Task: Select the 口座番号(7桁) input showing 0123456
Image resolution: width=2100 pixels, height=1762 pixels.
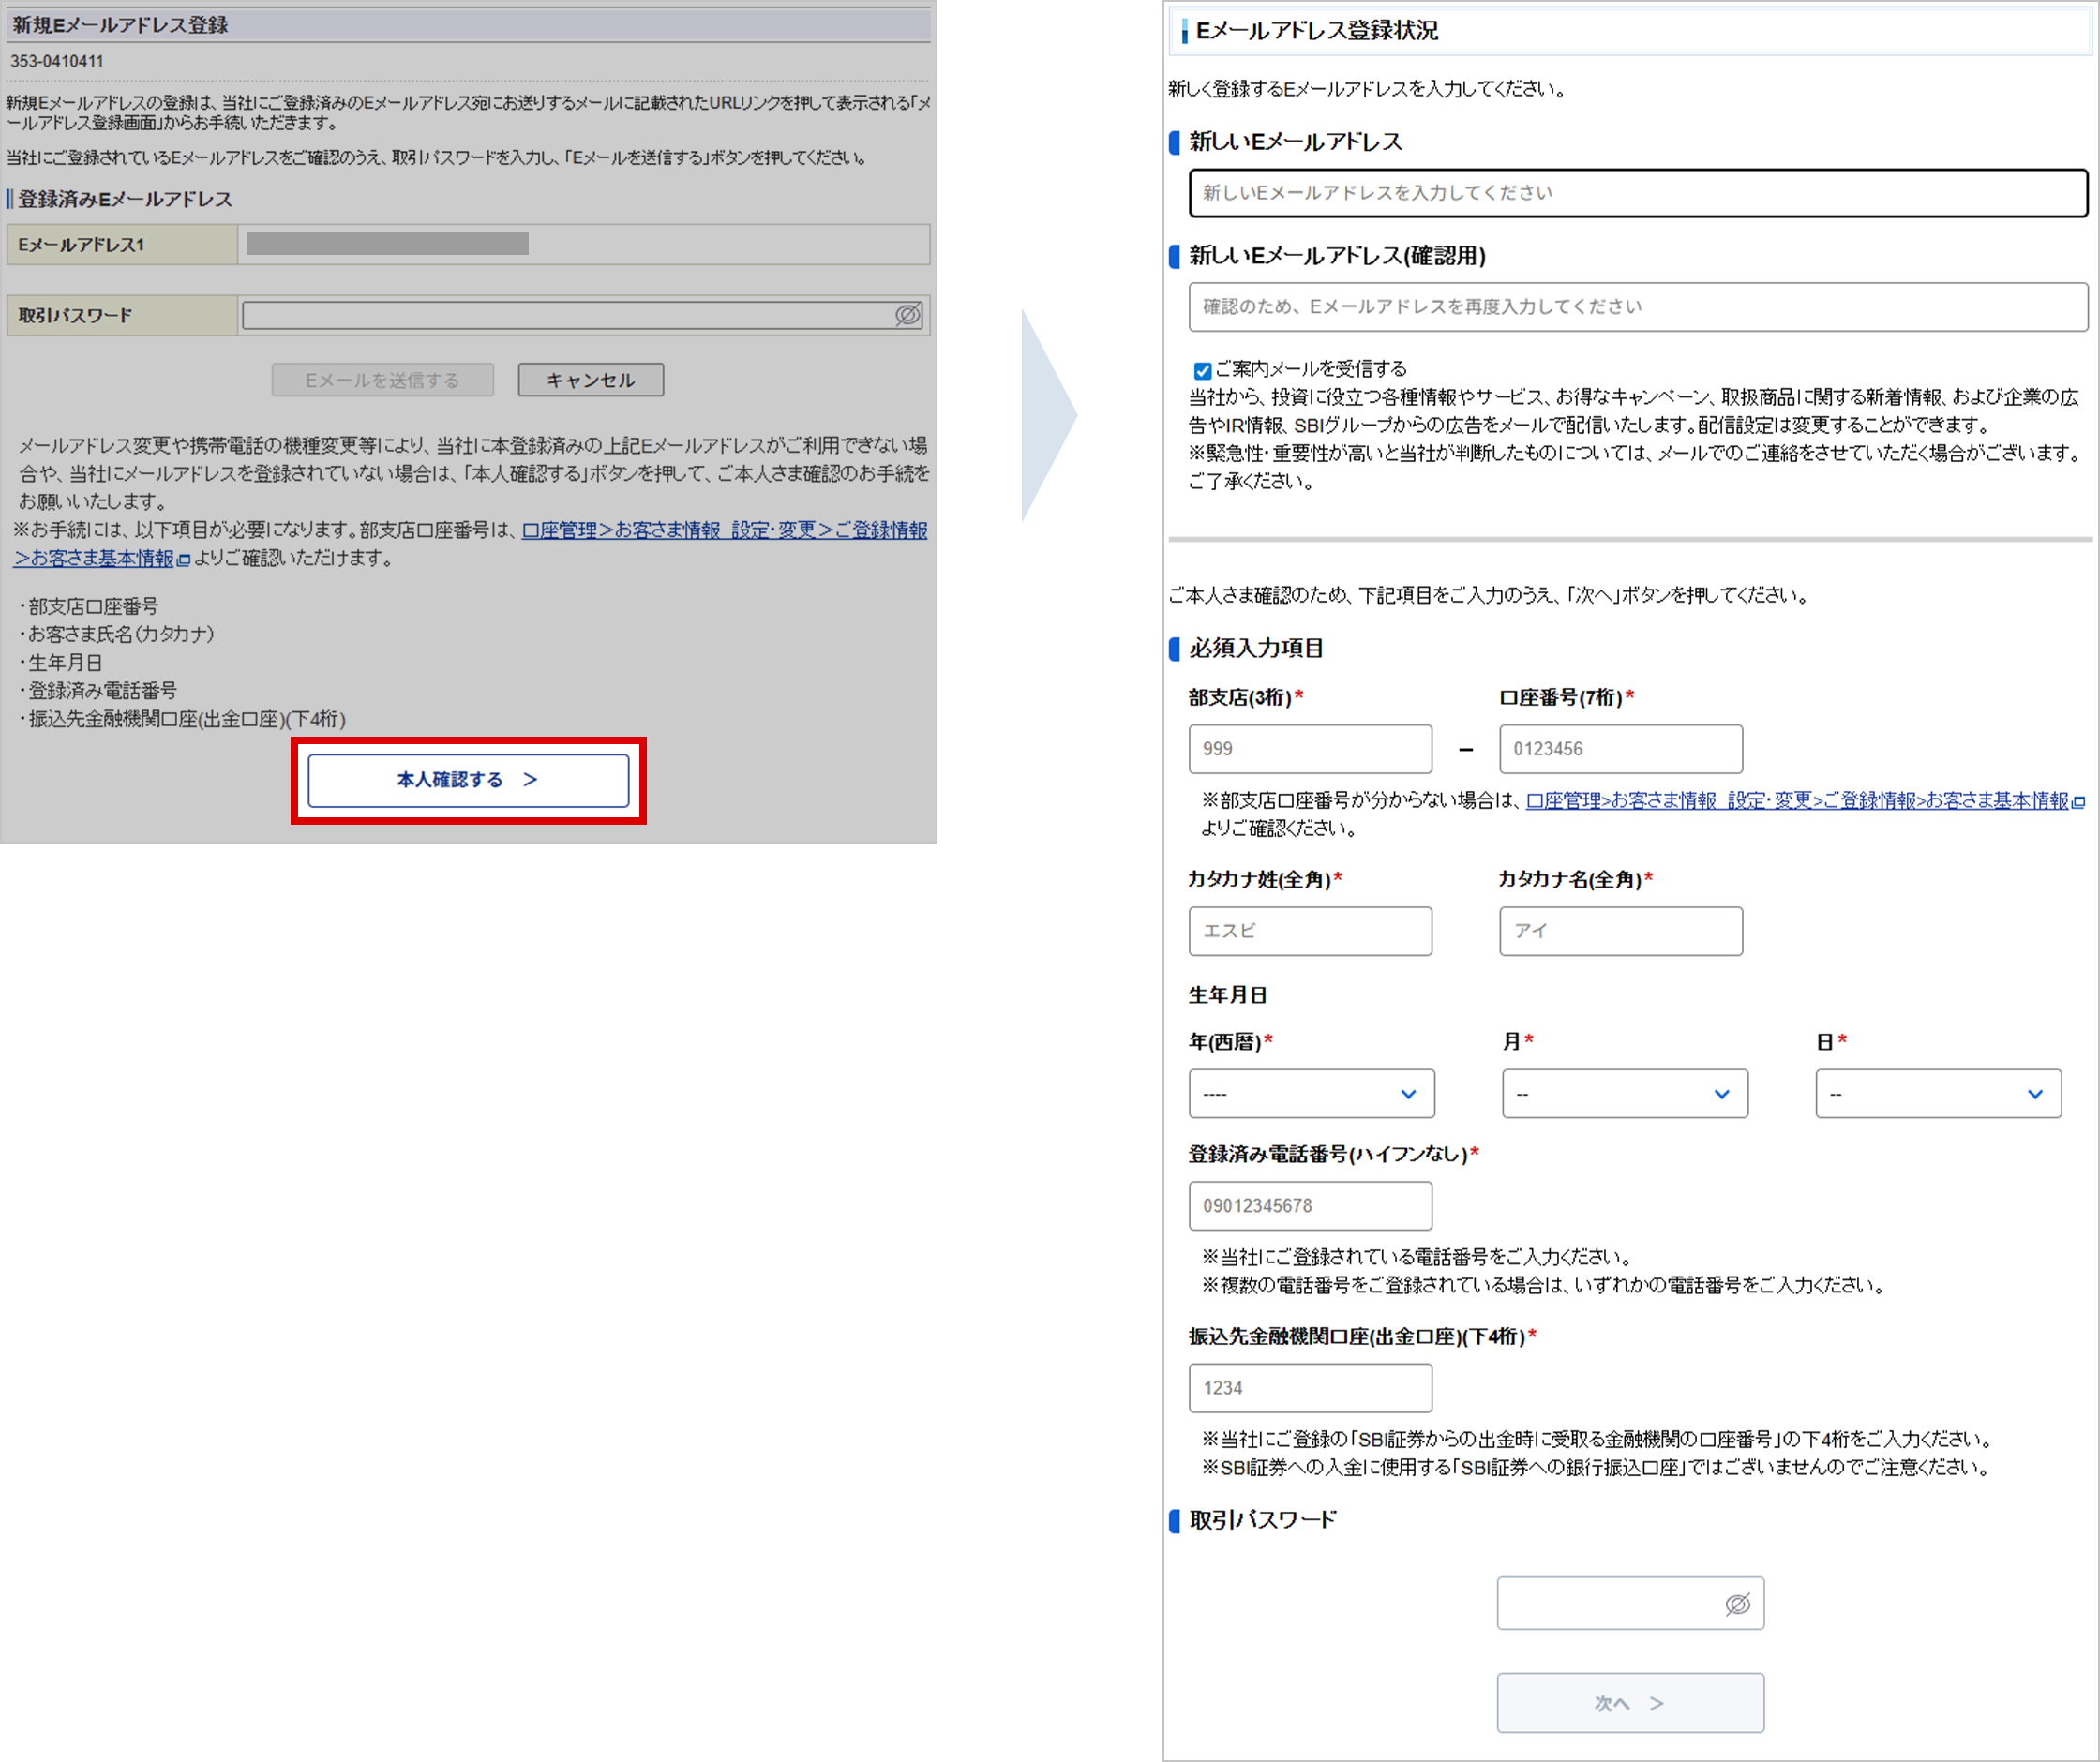Action: point(1620,748)
